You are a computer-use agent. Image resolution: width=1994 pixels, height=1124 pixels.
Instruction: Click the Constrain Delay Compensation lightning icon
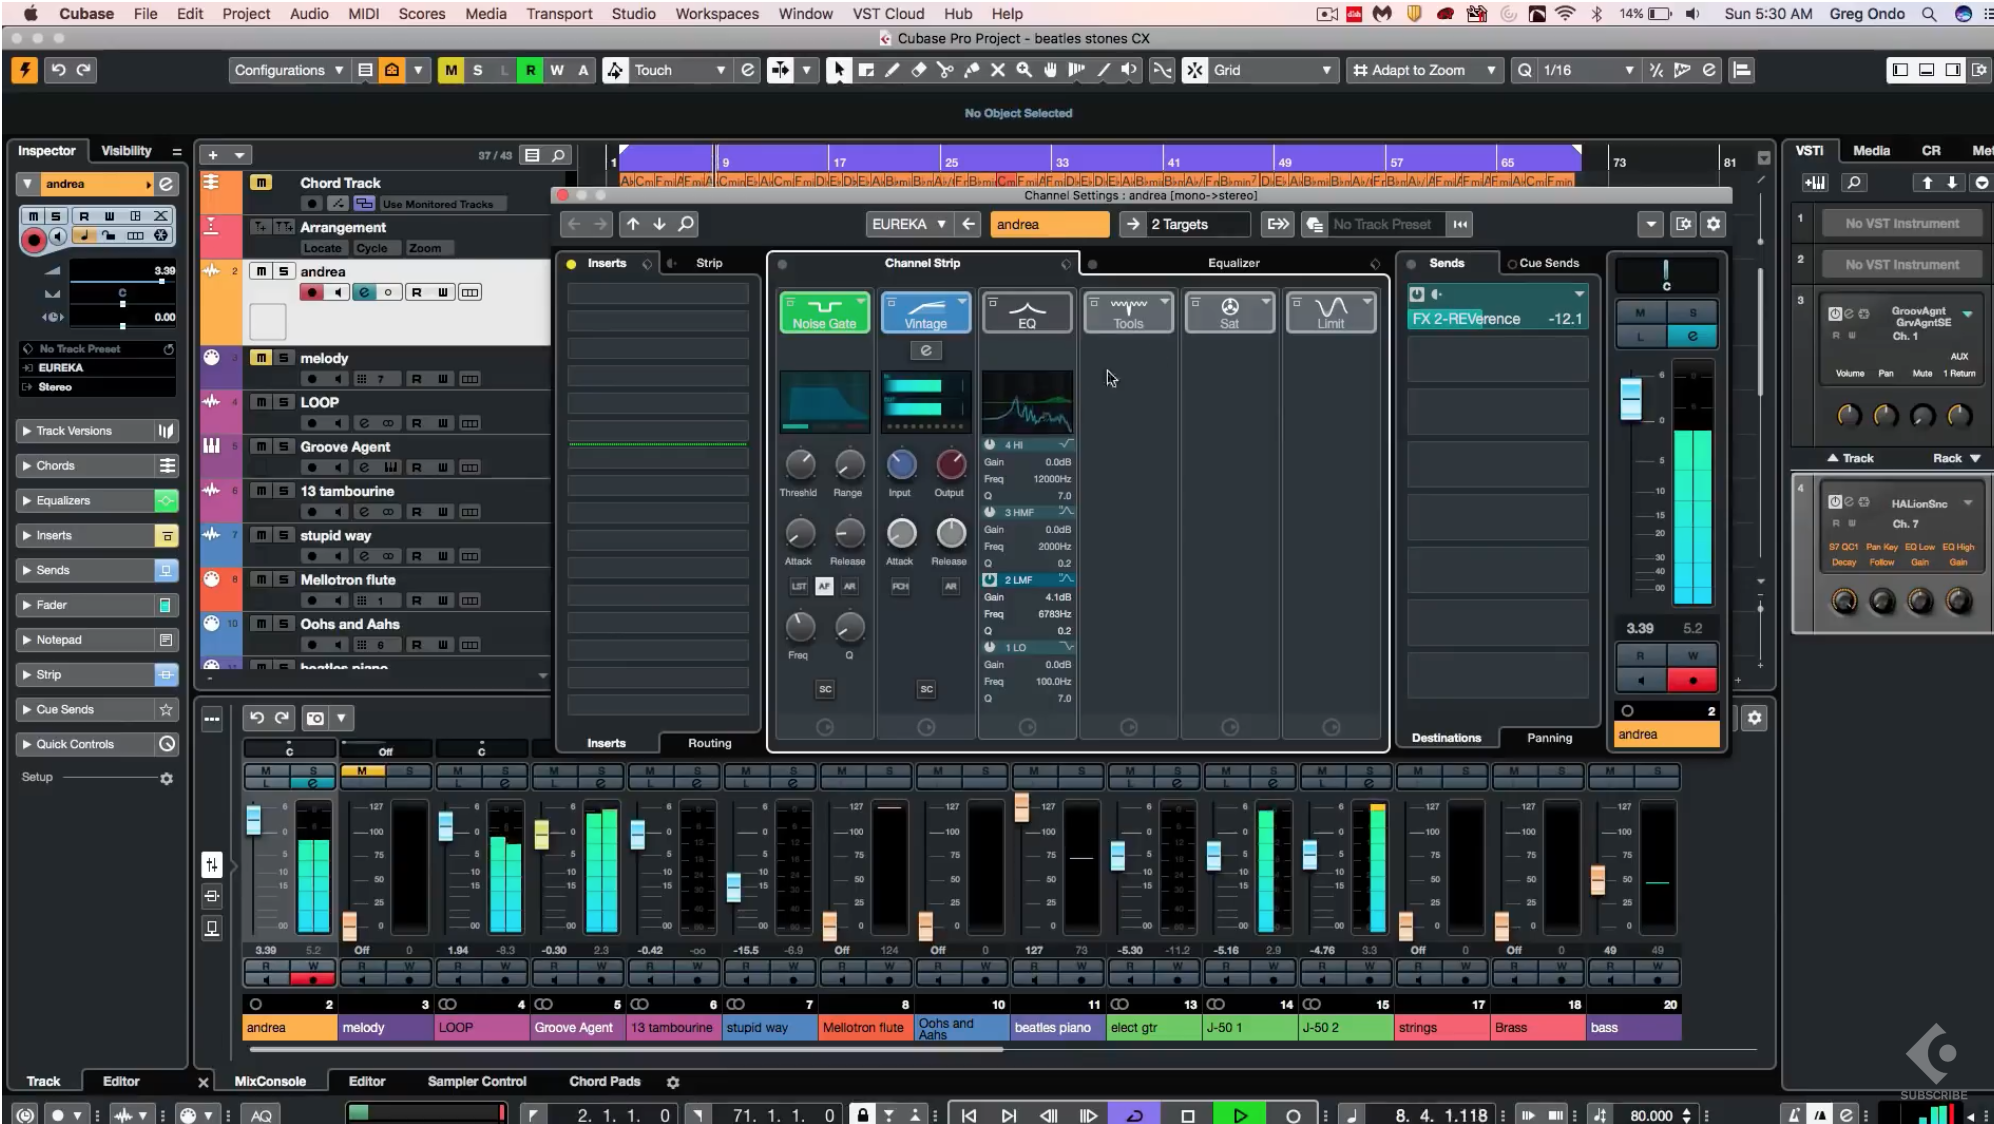(23, 70)
